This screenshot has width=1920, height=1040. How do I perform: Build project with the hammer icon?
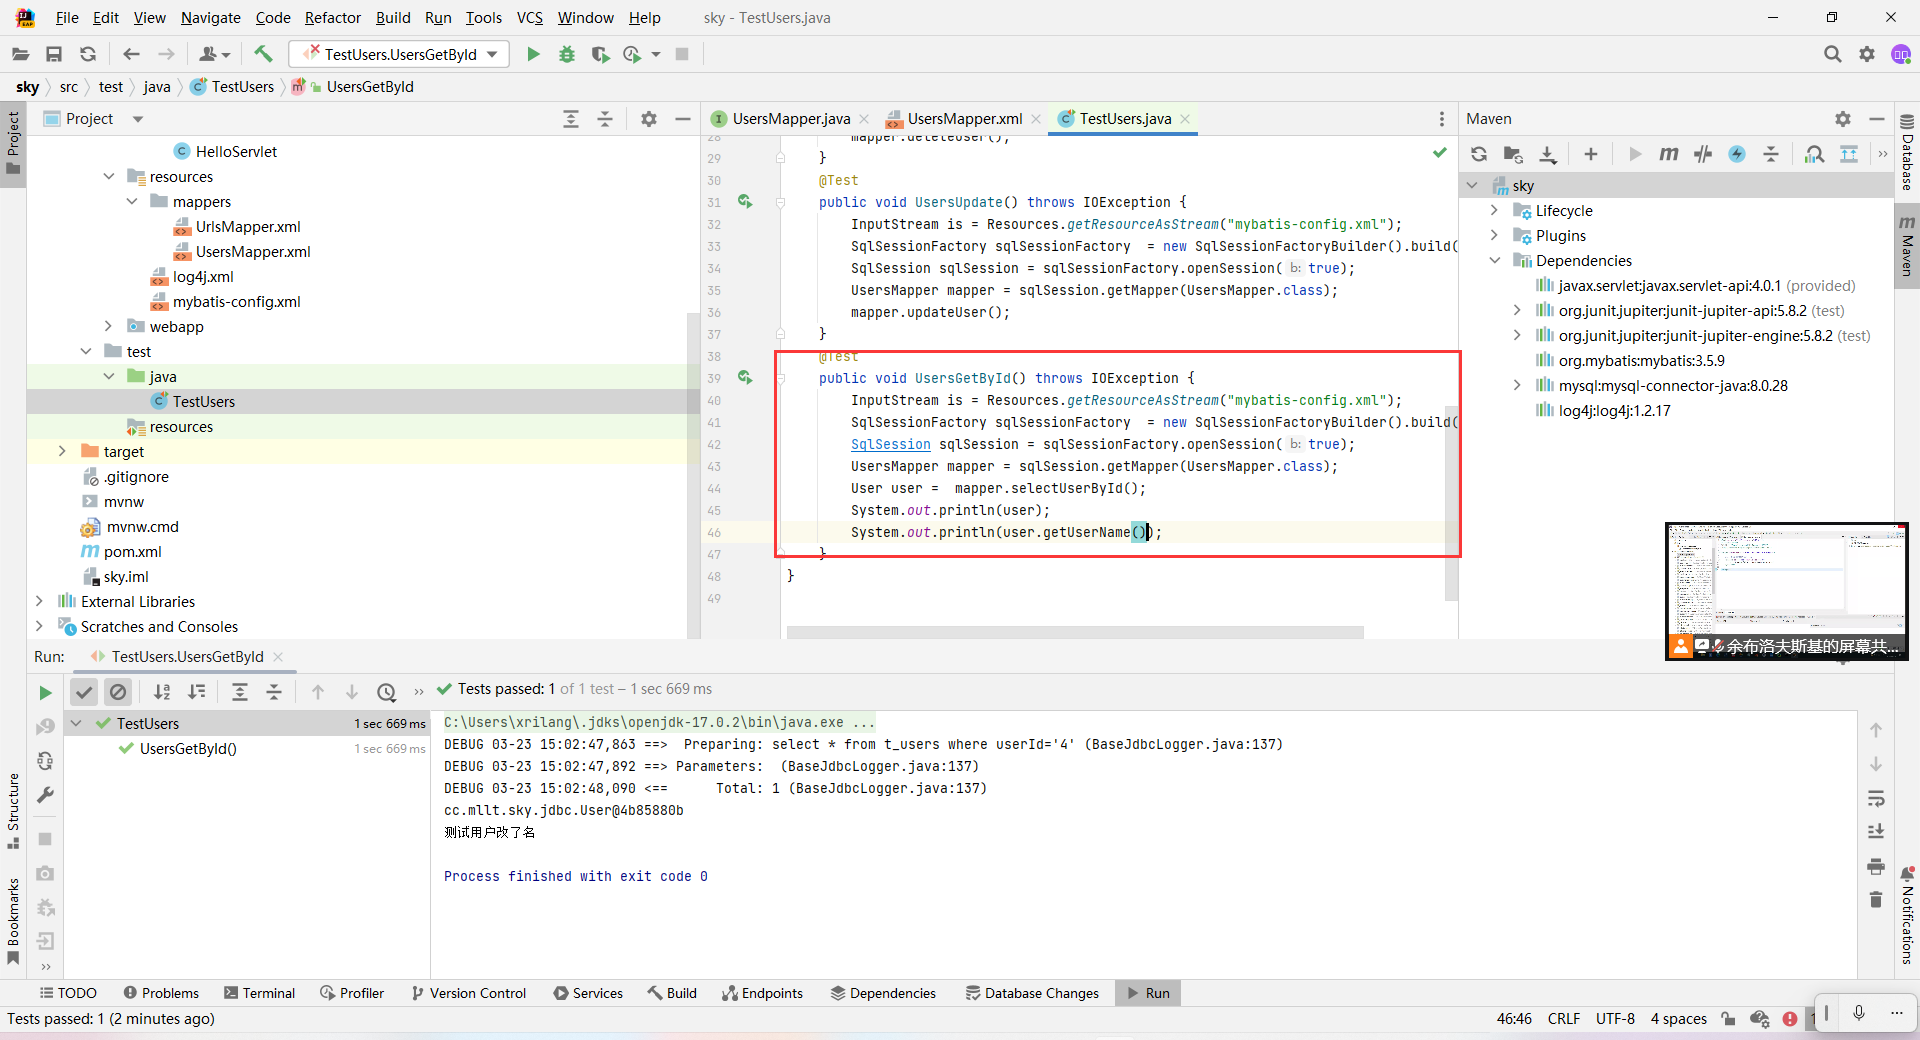263,54
